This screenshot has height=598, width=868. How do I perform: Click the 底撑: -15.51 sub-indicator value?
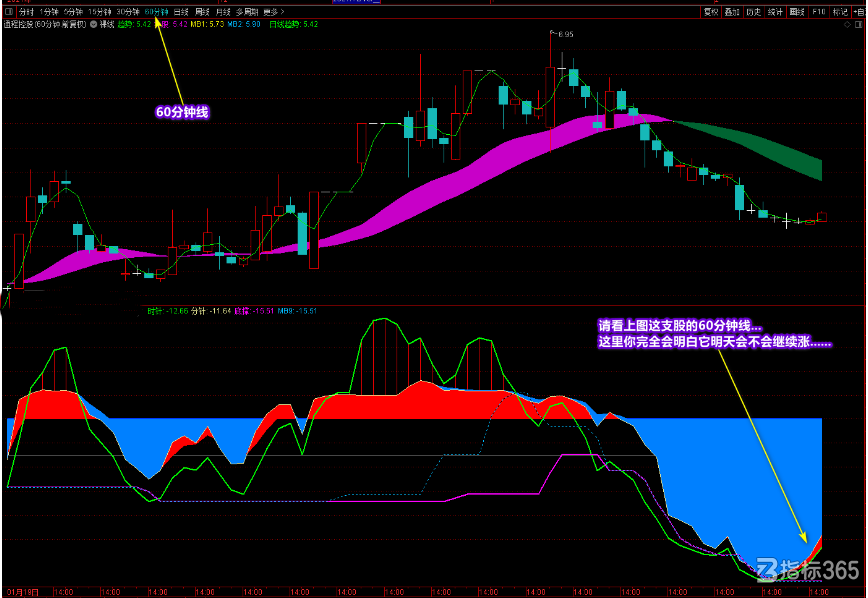[x=254, y=311]
